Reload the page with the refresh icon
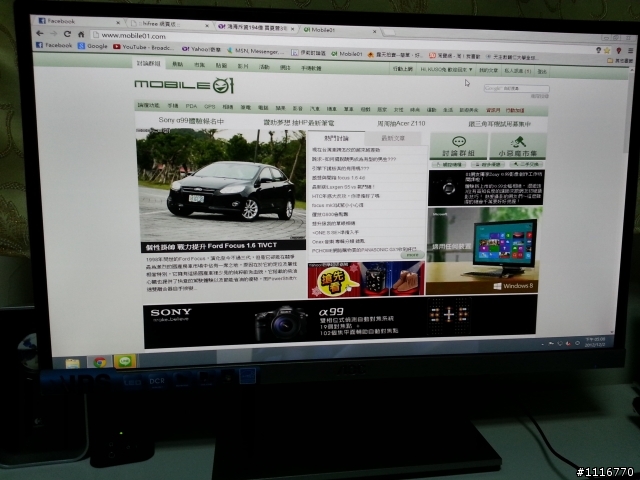The height and width of the screenshot is (480, 640). [67, 34]
